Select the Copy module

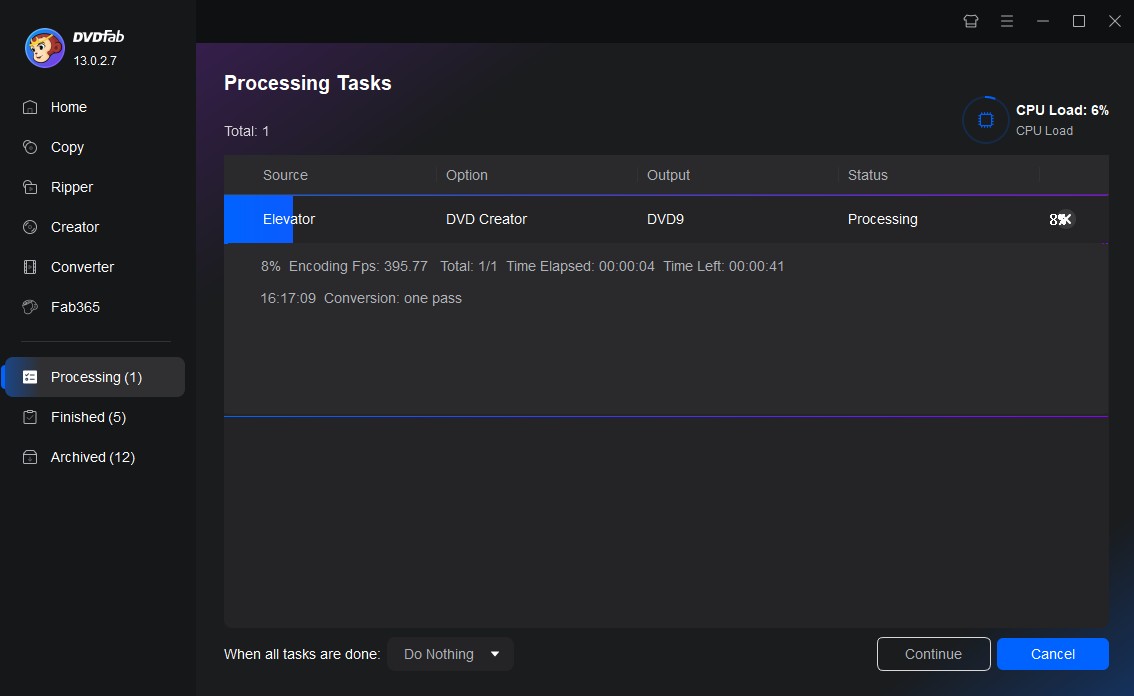(66, 147)
